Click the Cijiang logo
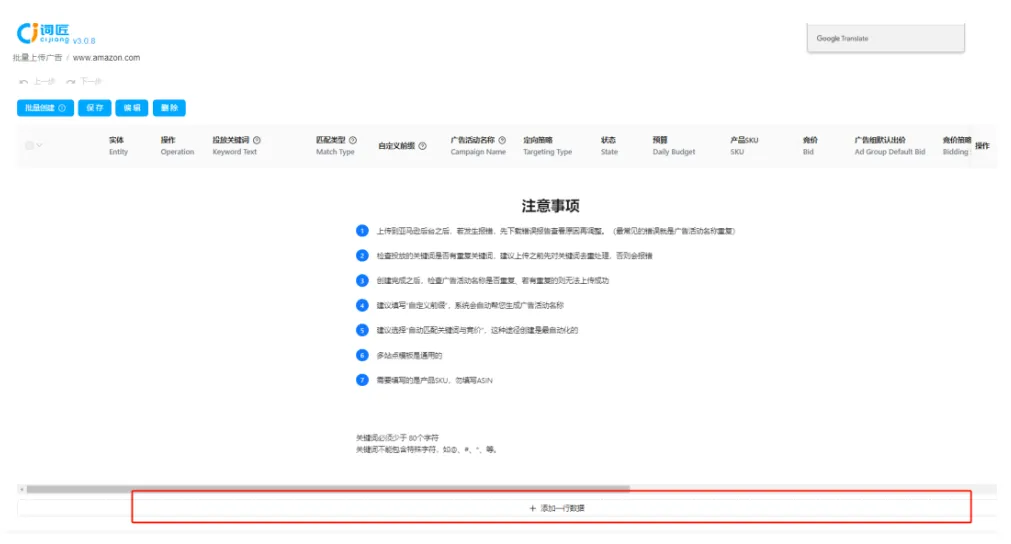This screenshot has width=1011, height=544. (x=43, y=33)
